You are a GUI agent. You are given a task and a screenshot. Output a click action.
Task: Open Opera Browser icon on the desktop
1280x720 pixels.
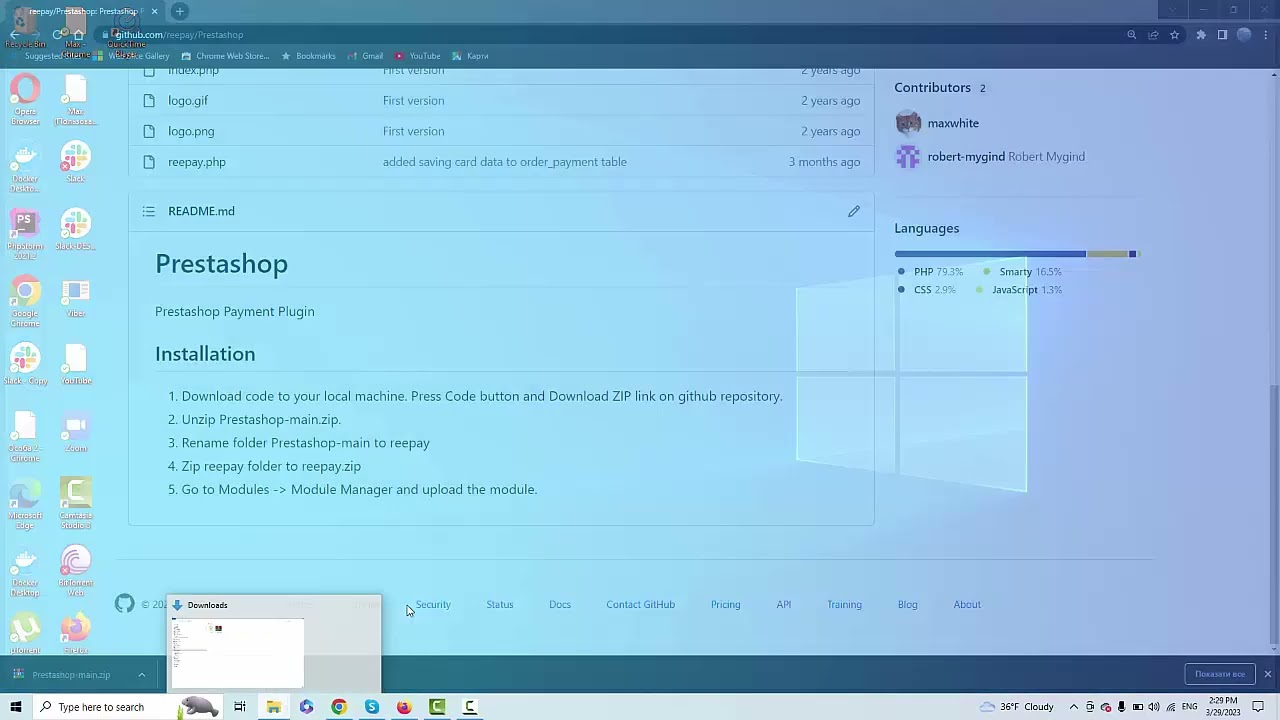point(25,100)
